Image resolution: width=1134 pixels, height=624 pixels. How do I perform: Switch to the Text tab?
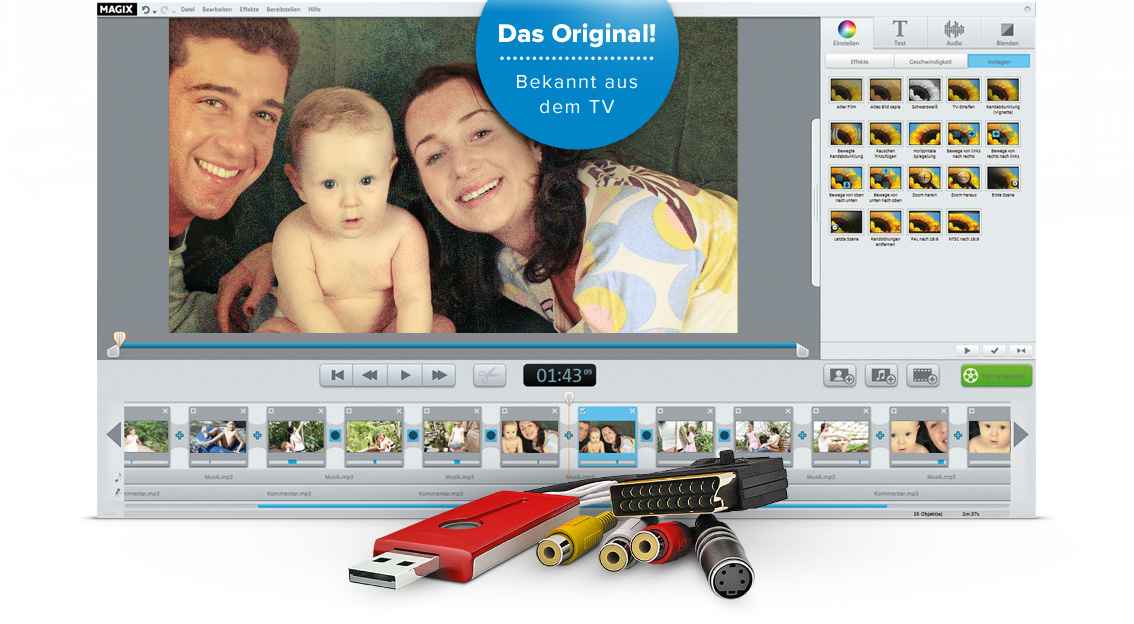(899, 32)
